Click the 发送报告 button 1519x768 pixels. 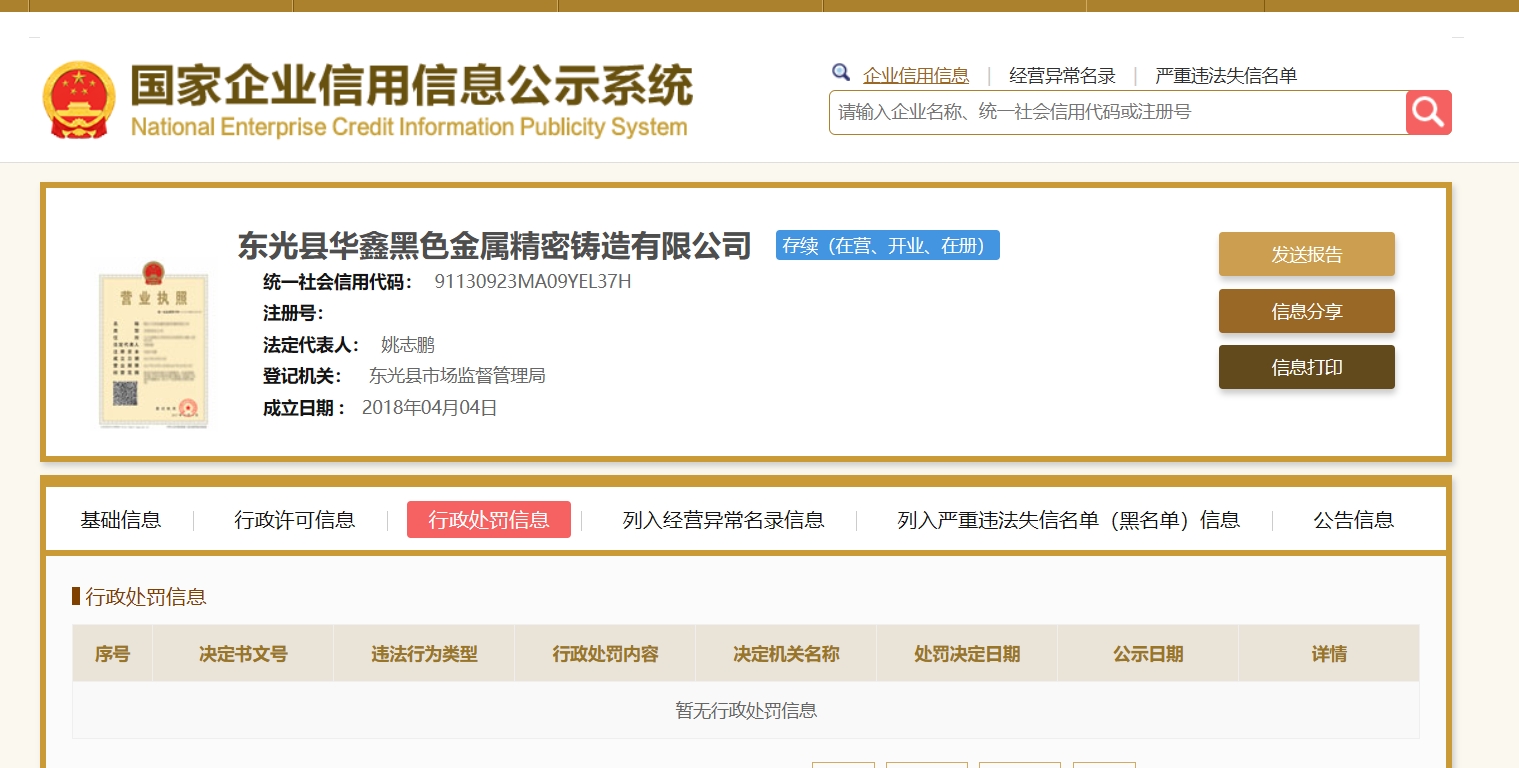click(x=1306, y=254)
